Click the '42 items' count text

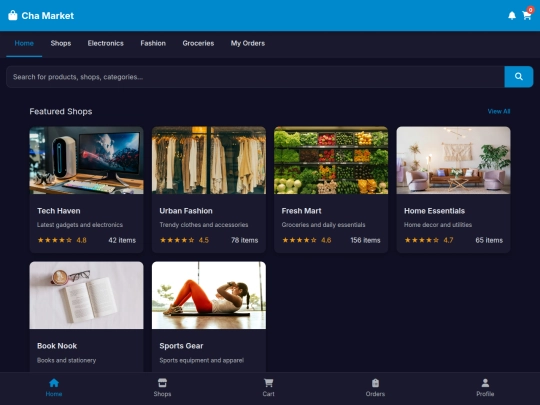122,240
